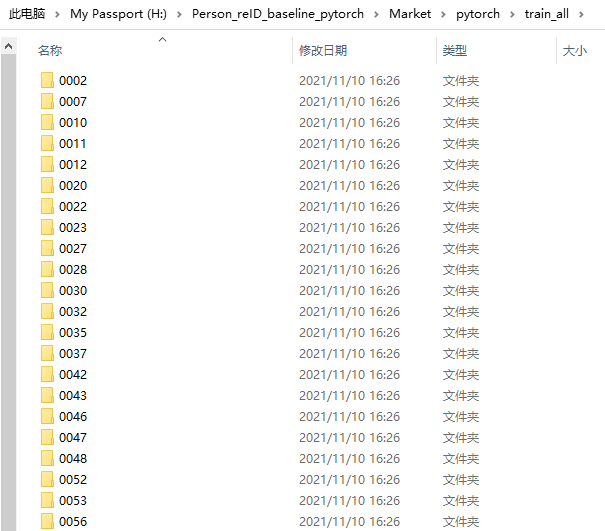Click the folder icon for 0056

click(47, 521)
